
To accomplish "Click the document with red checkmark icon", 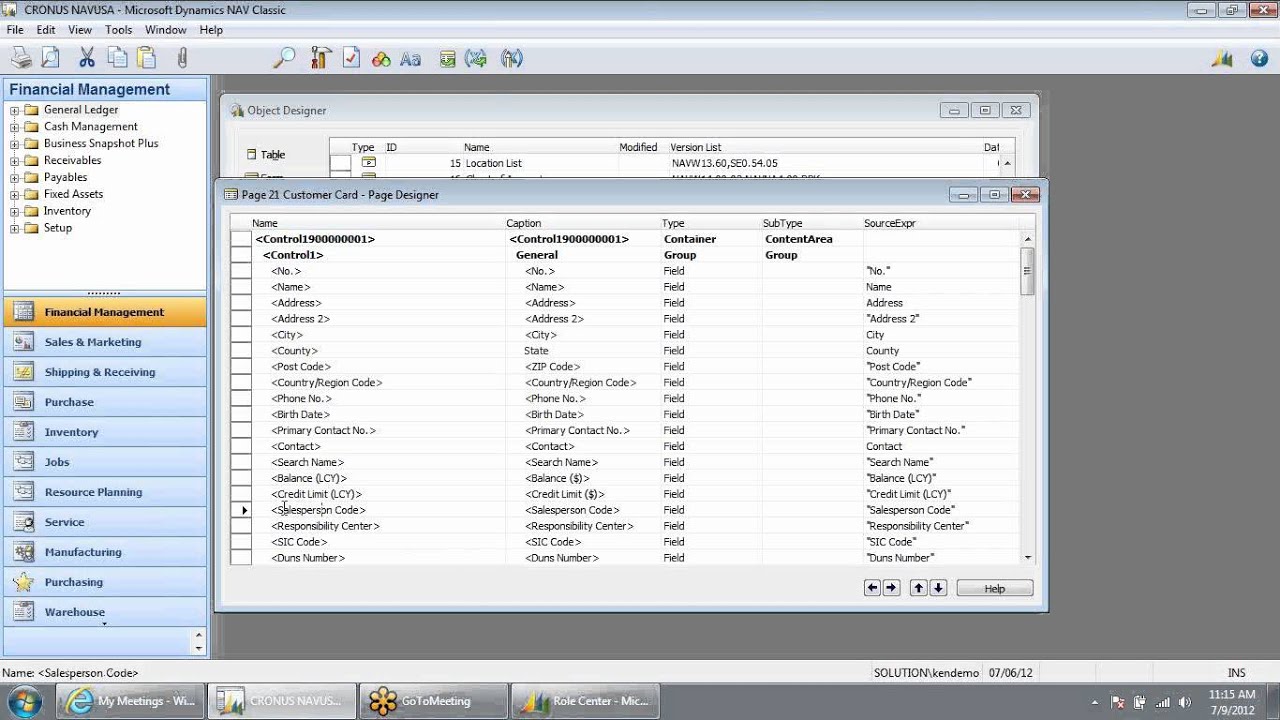I will [351, 58].
